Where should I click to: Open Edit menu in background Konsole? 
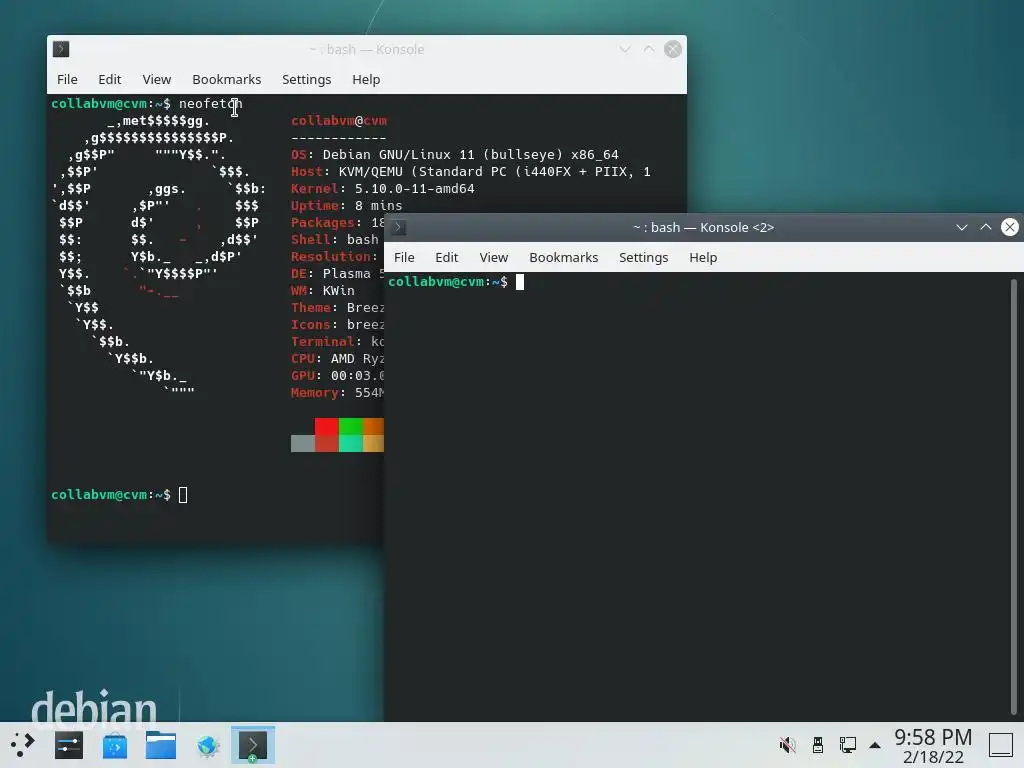[x=110, y=79]
